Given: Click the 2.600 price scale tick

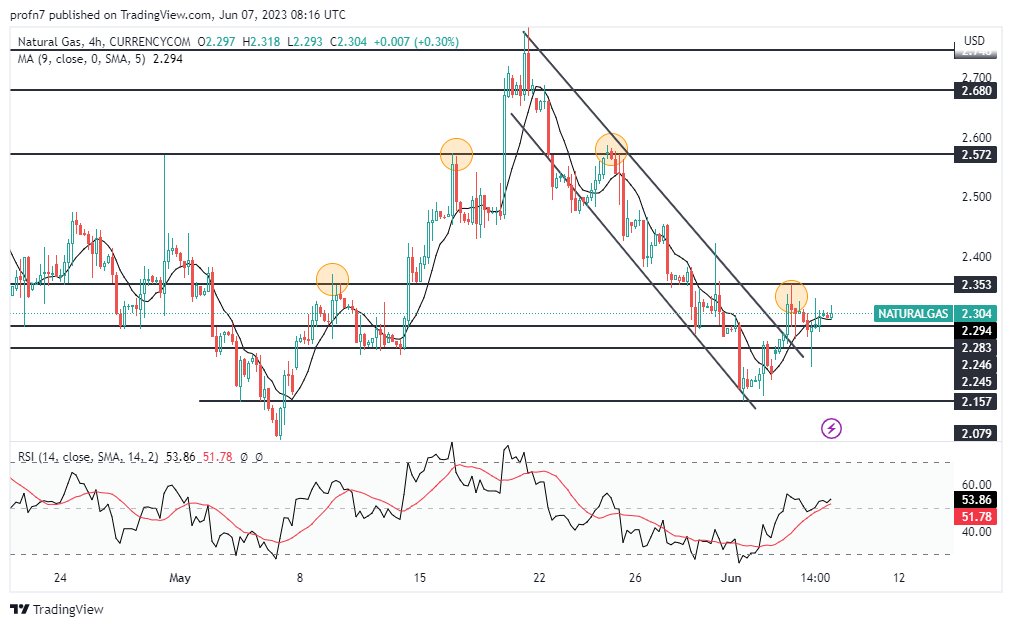Looking at the screenshot, I should 976,138.
